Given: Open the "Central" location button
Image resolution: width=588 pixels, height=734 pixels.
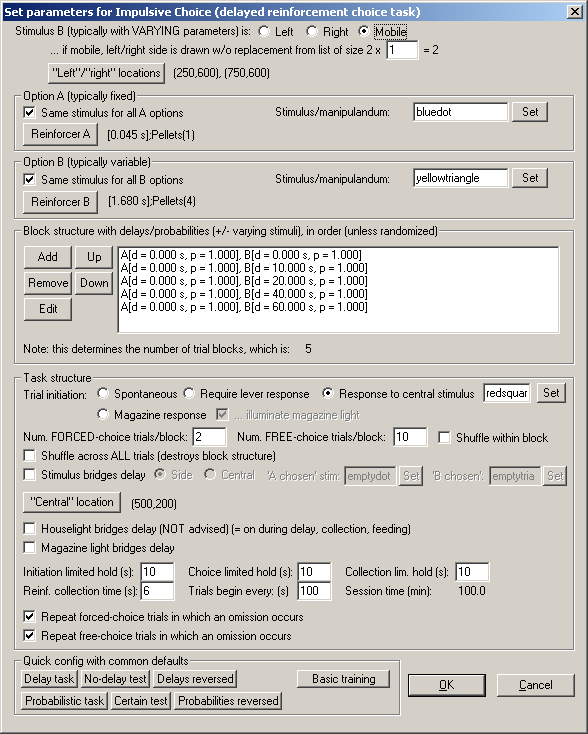Looking at the screenshot, I should coord(72,502).
